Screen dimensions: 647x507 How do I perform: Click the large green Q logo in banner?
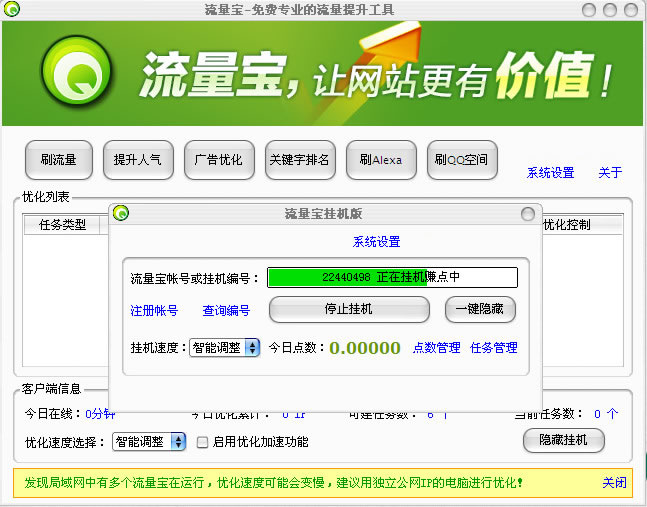77,70
